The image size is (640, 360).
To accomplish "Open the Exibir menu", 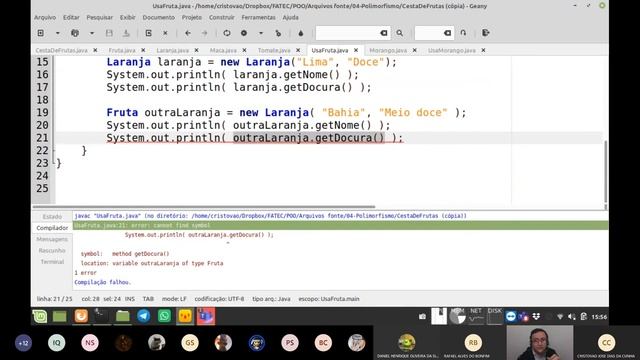I will point(127,18).
